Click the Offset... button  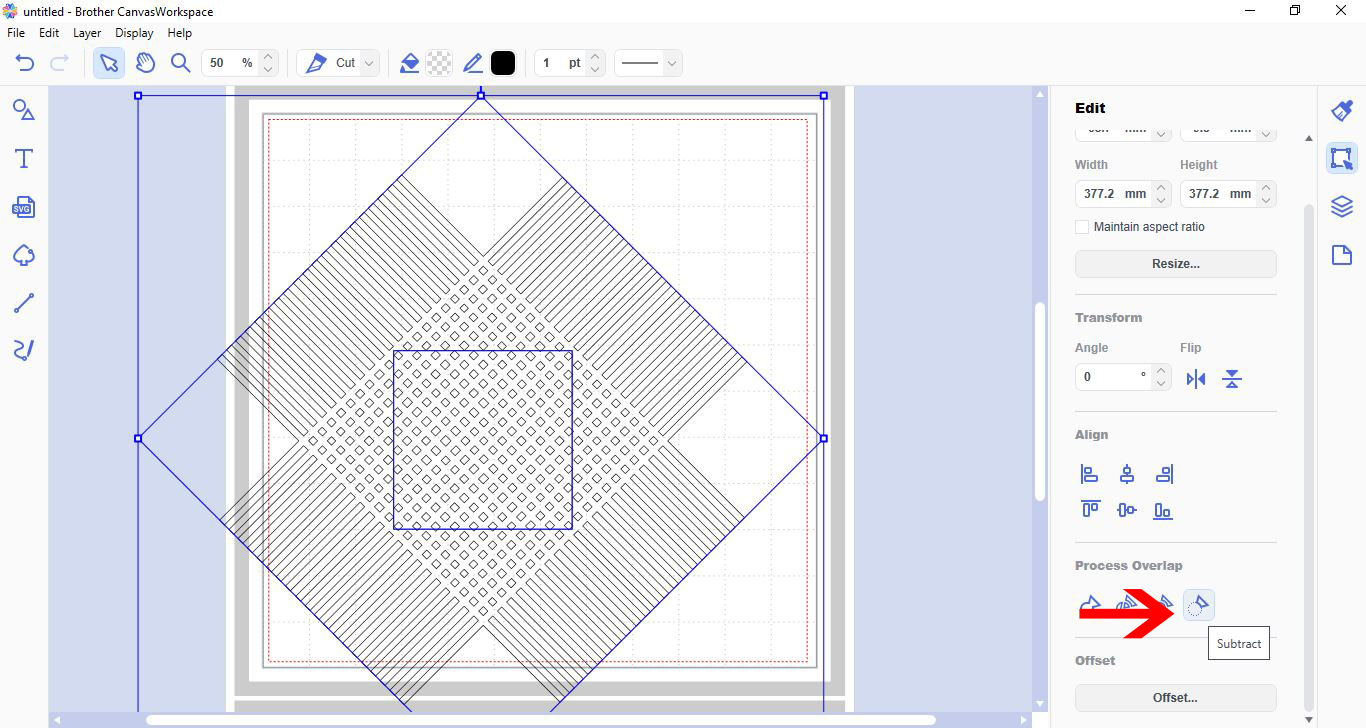[x=1176, y=698]
